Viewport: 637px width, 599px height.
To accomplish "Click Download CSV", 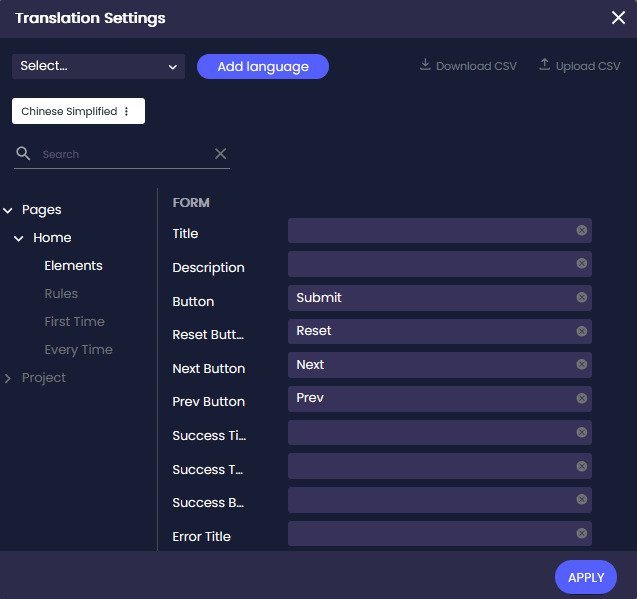I will click(x=468, y=66).
